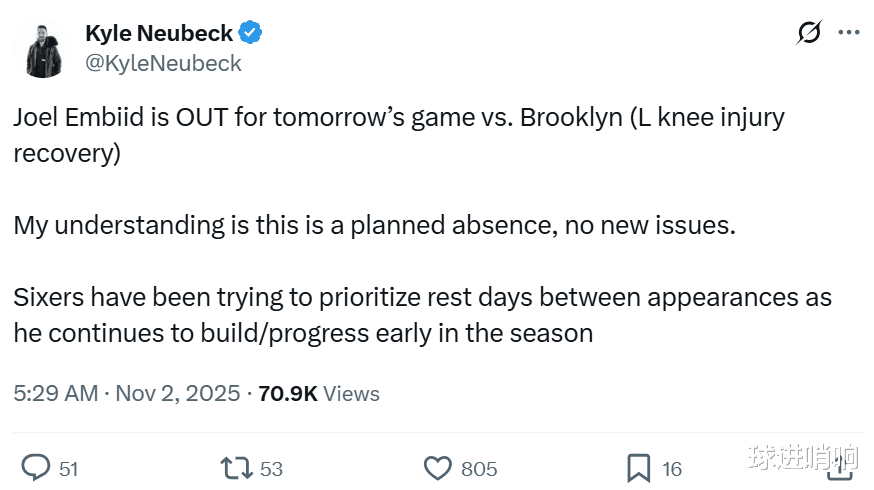Click the reply speech bubble icon
The width and height of the screenshot is (874, 490).
36,467
